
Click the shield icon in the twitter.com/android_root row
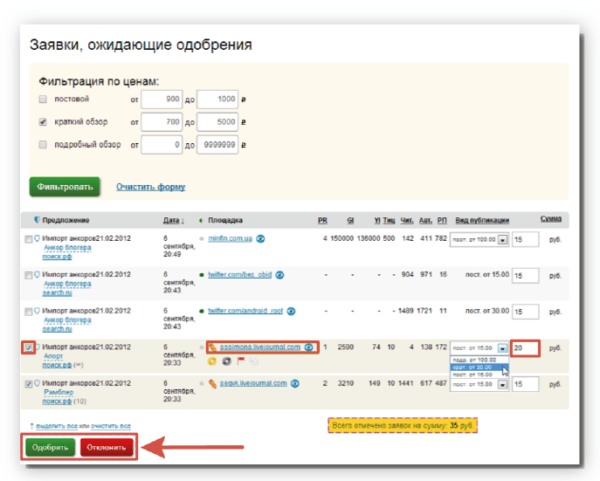point(37,311)
